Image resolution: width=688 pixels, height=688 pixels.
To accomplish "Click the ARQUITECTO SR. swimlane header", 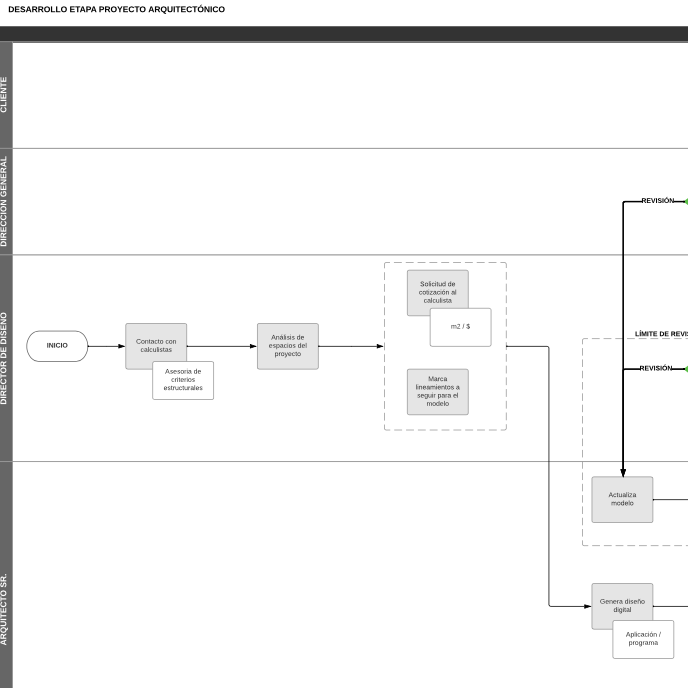I will (6, 608).
